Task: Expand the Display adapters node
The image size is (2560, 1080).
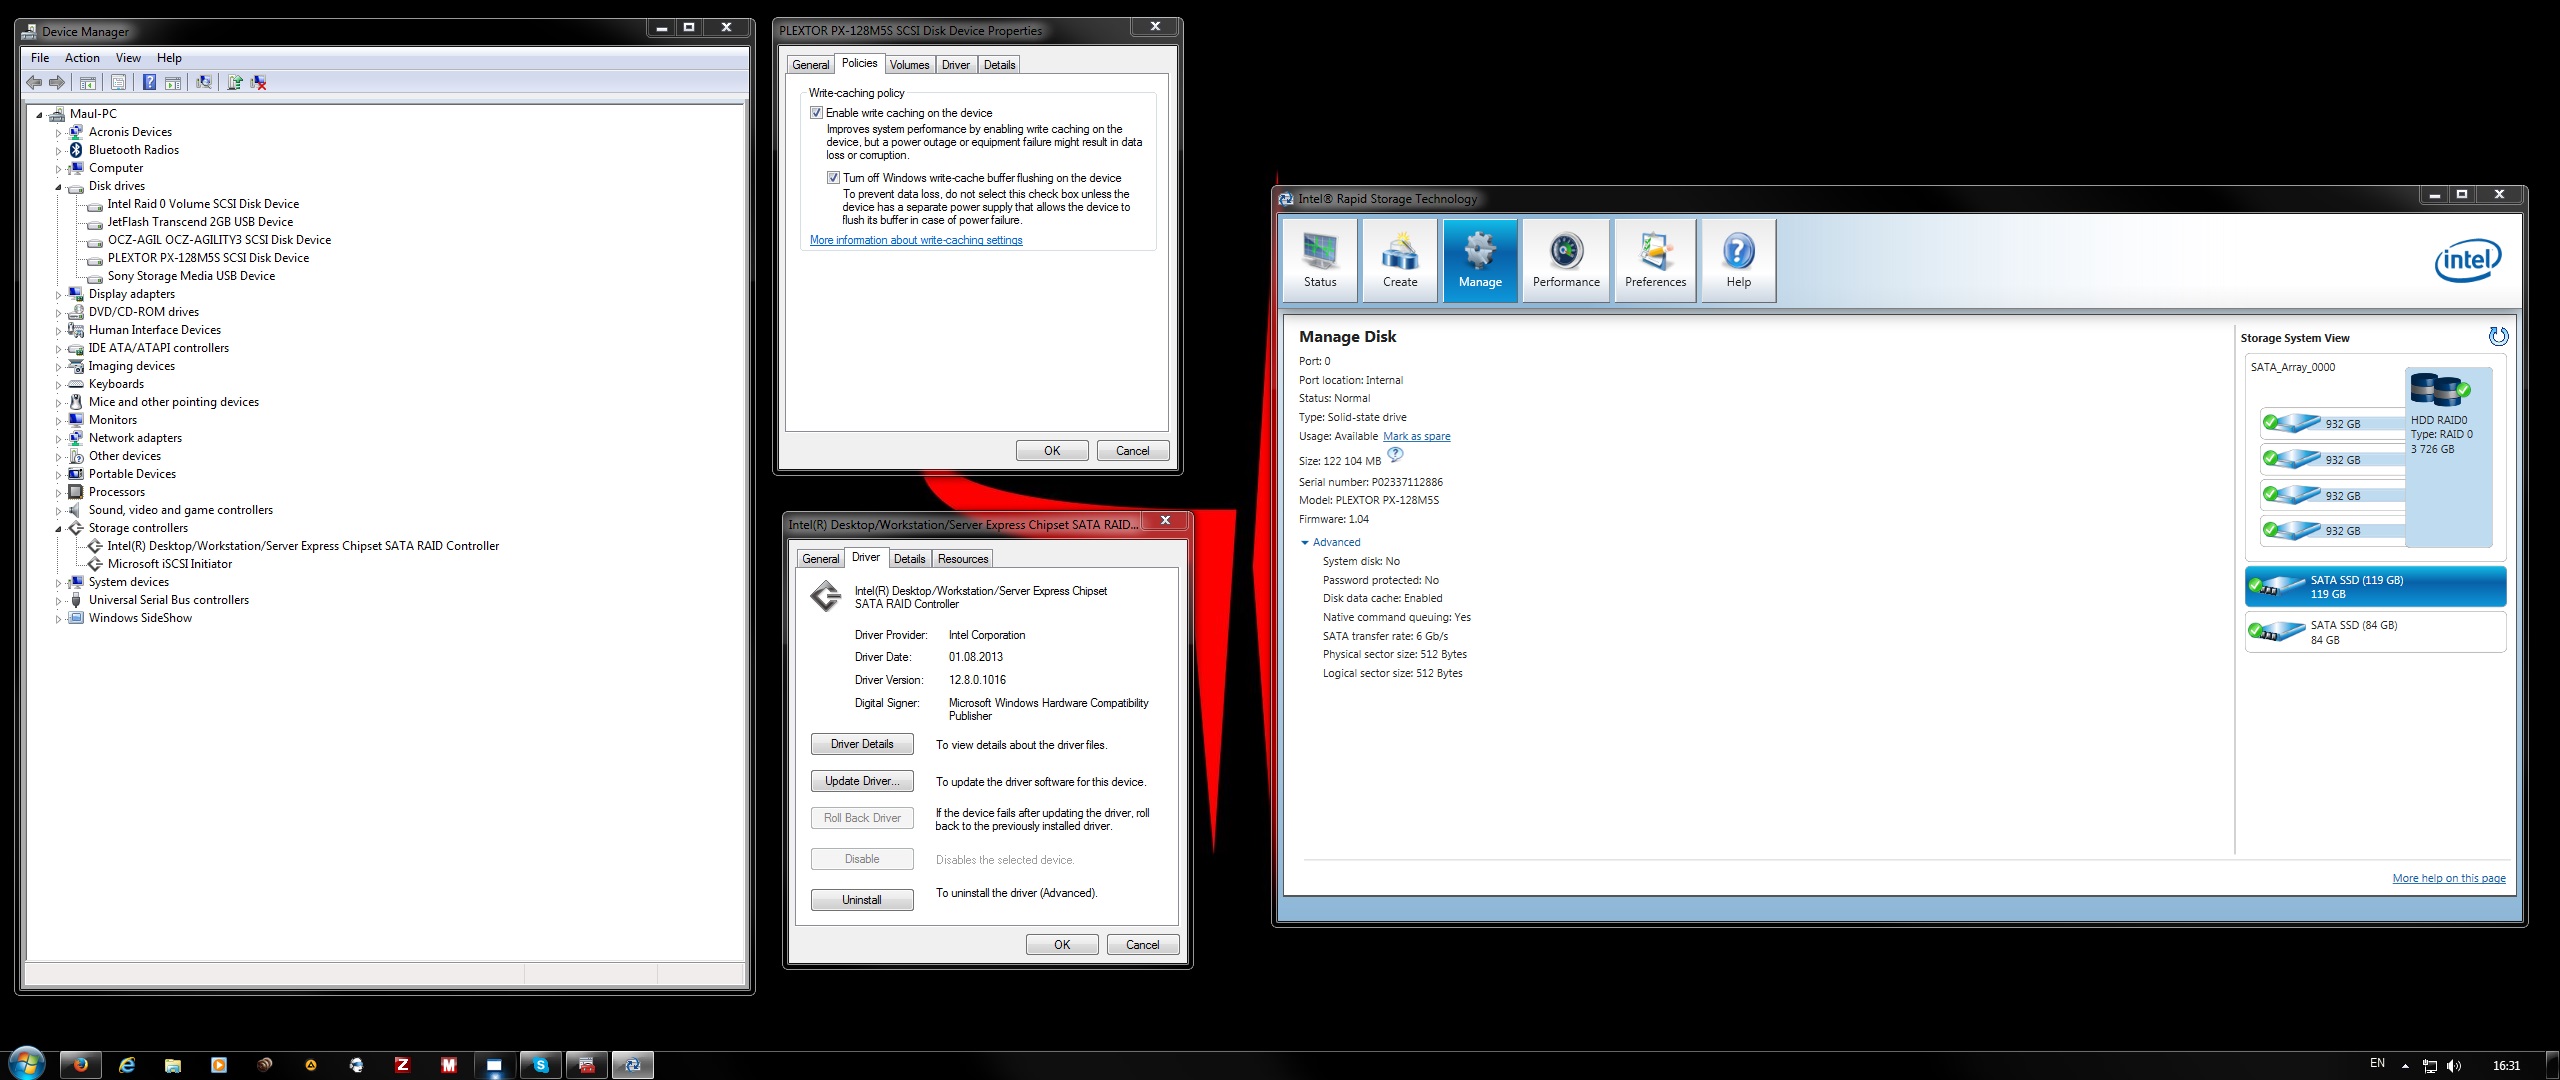Action: coord(58,295)
